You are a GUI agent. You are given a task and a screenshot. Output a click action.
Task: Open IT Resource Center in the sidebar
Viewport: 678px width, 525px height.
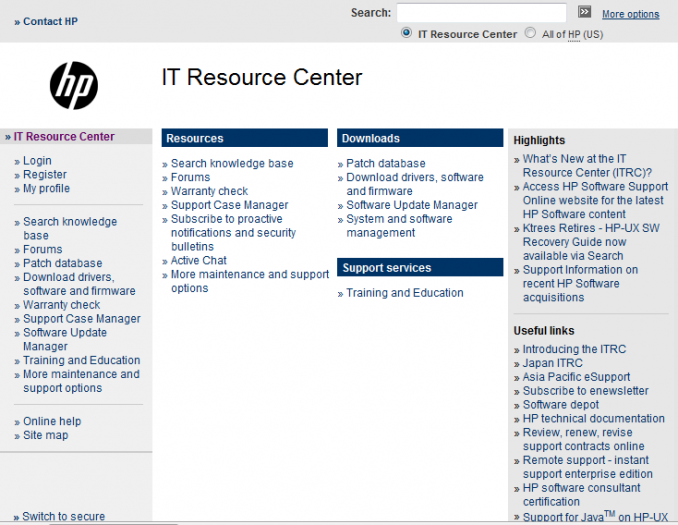click(64, 137)
